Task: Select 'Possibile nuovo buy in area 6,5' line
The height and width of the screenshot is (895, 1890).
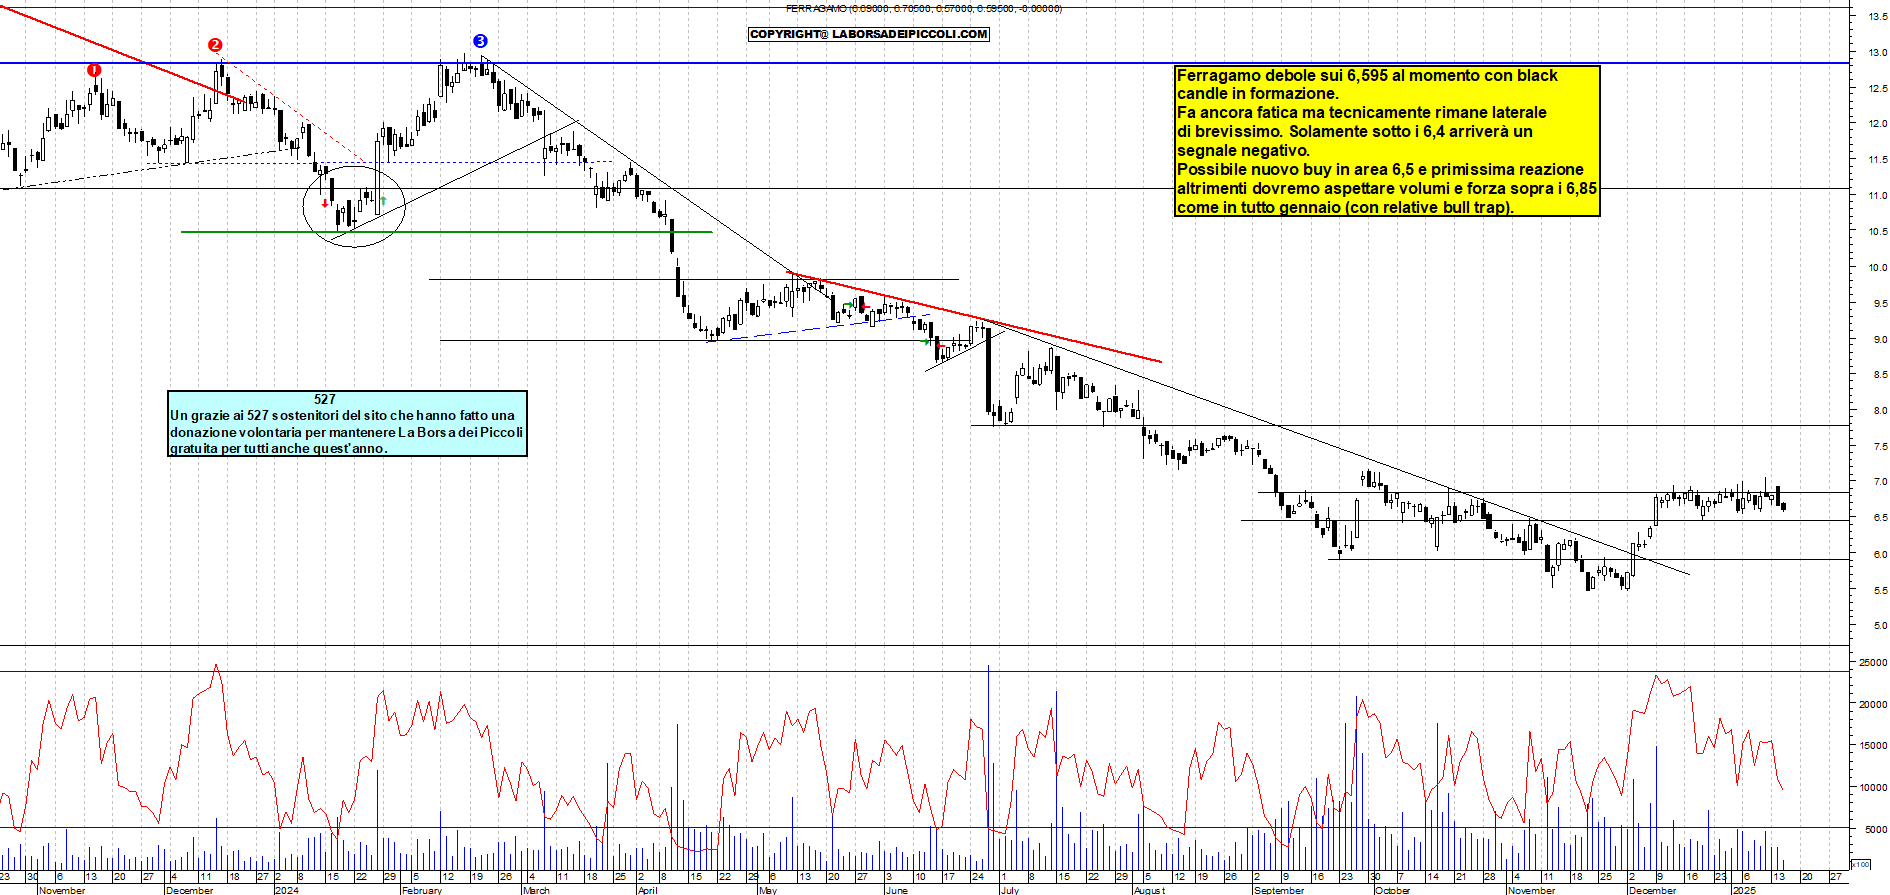Action: 1380,169
